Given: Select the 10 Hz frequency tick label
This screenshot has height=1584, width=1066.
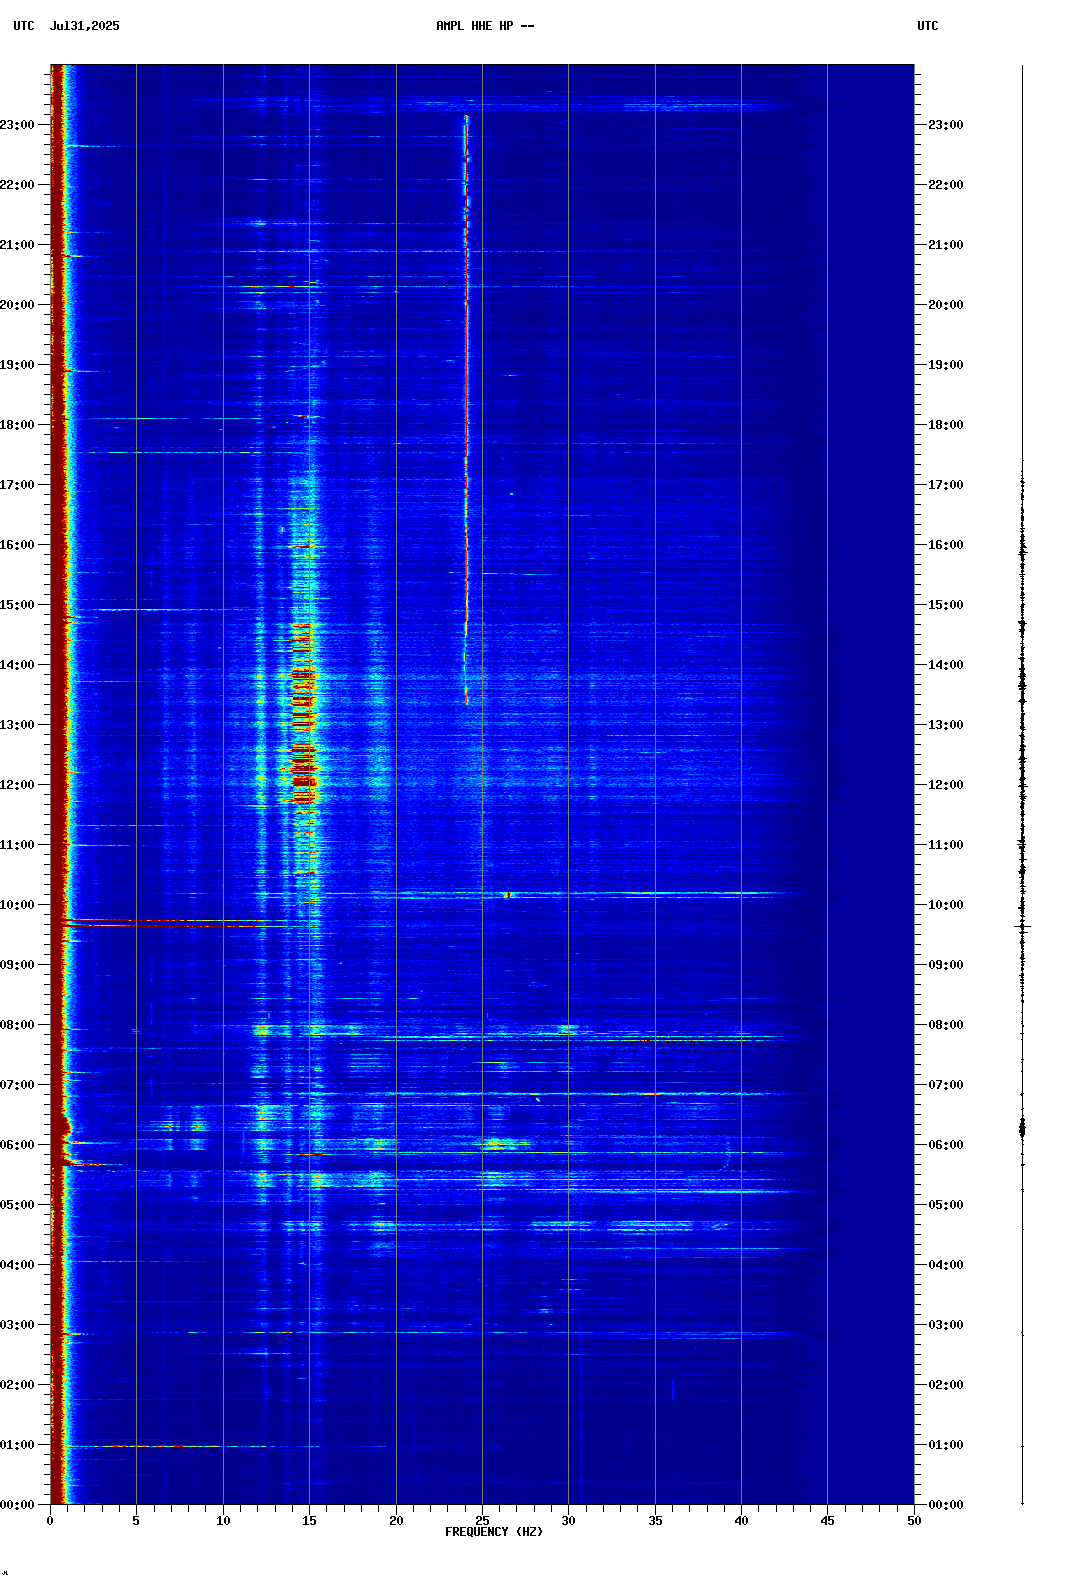Looking at the screenshot, I should 223,1521.
